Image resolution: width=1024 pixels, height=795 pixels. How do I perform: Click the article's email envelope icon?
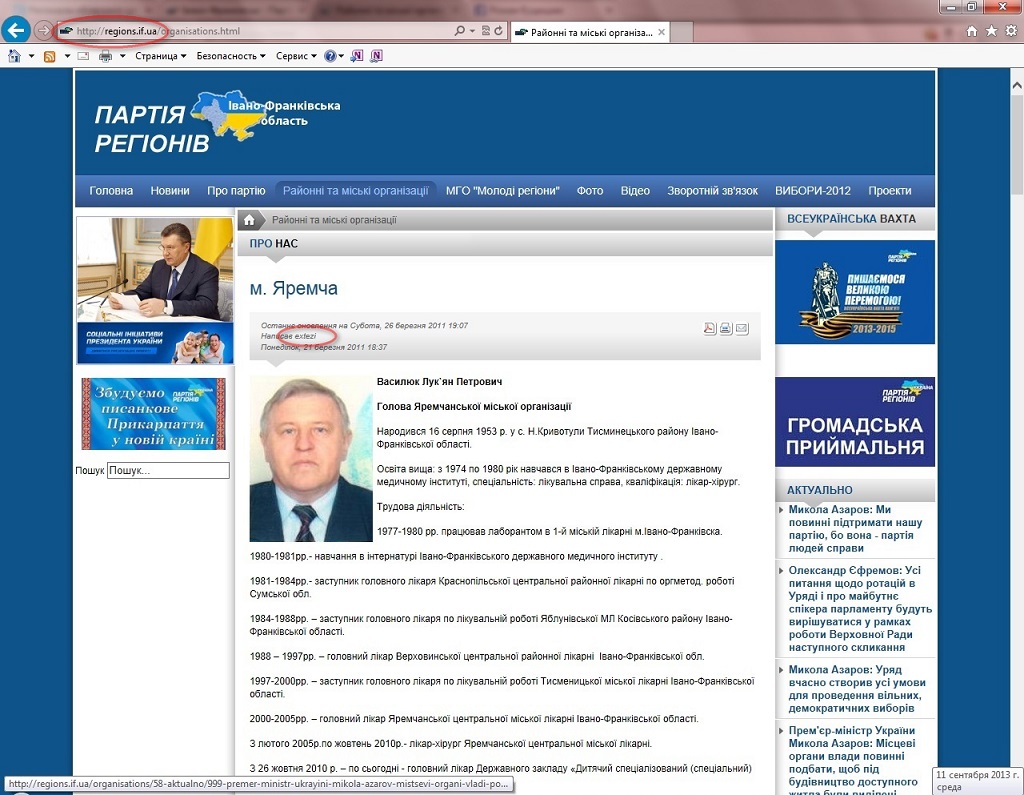(742, 329)
